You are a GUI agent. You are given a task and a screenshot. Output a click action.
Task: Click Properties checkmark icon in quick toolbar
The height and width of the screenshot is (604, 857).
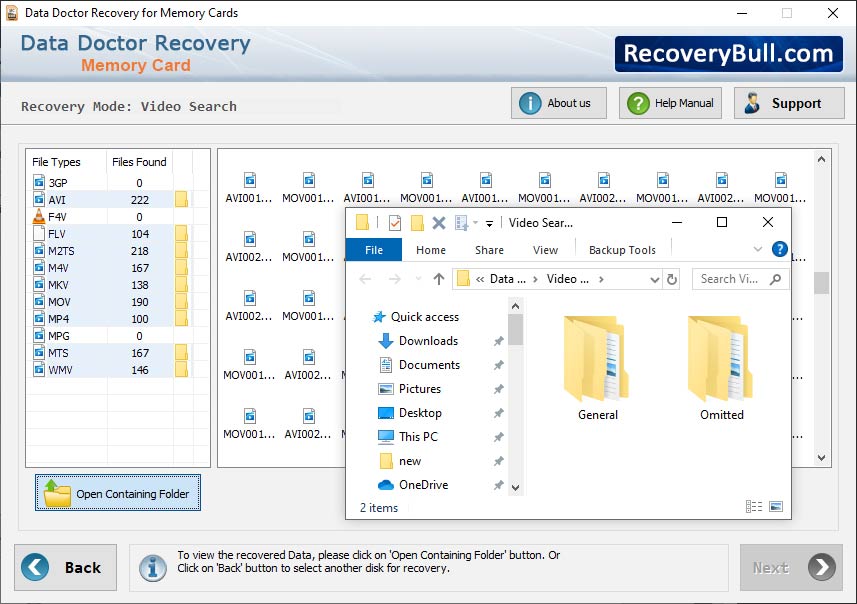[x=395, y=222]
